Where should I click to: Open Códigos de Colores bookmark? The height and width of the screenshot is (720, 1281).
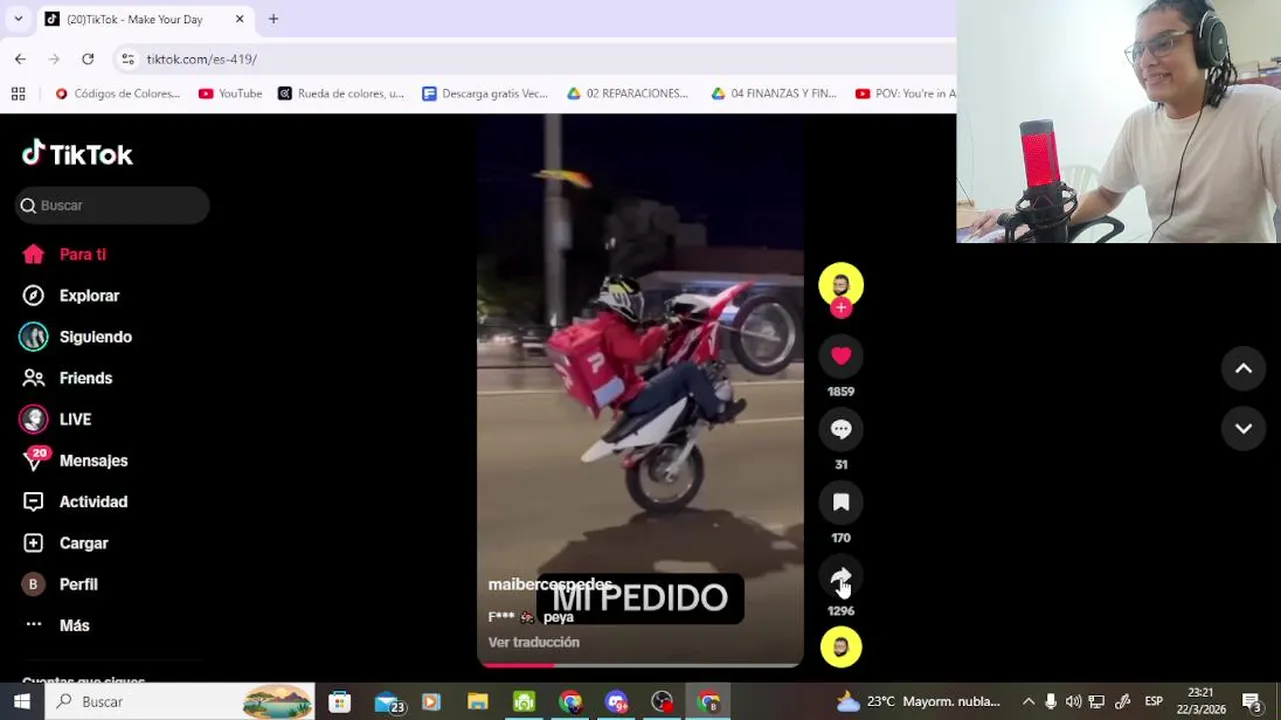(x=118, y=93)
